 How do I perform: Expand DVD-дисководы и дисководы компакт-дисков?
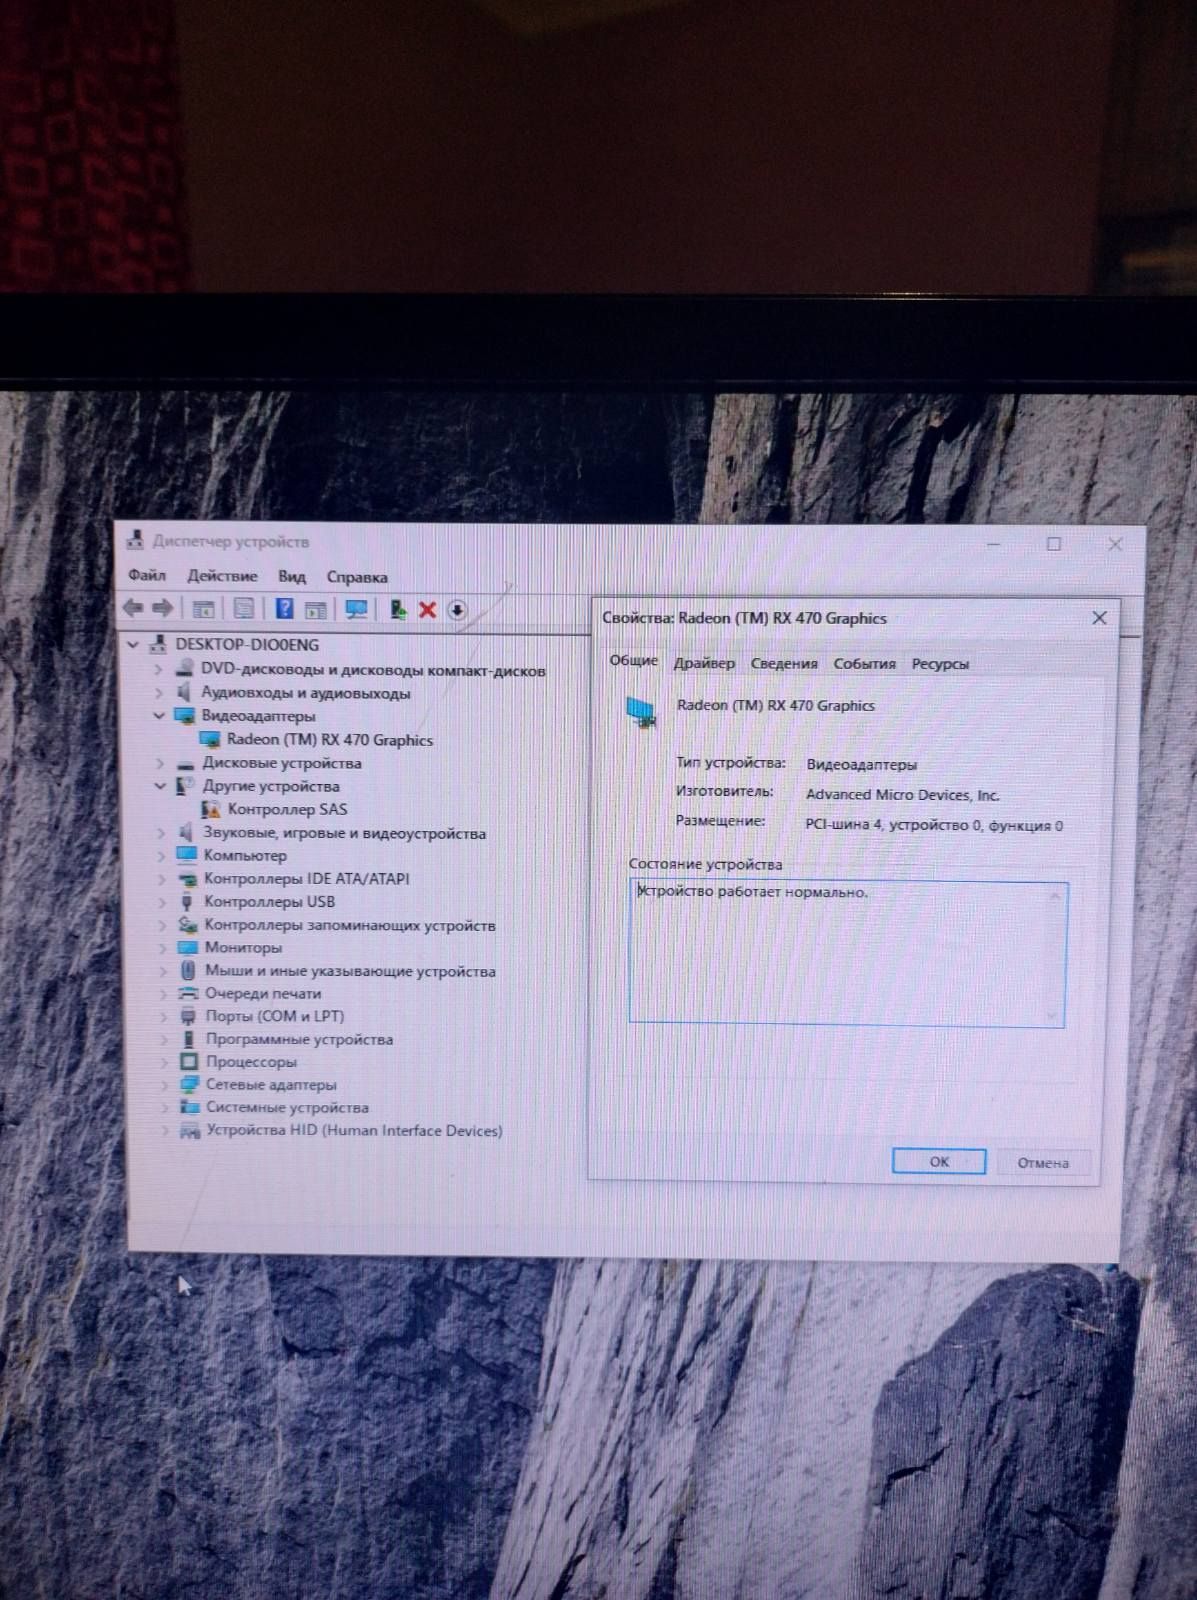click(158, 669)
